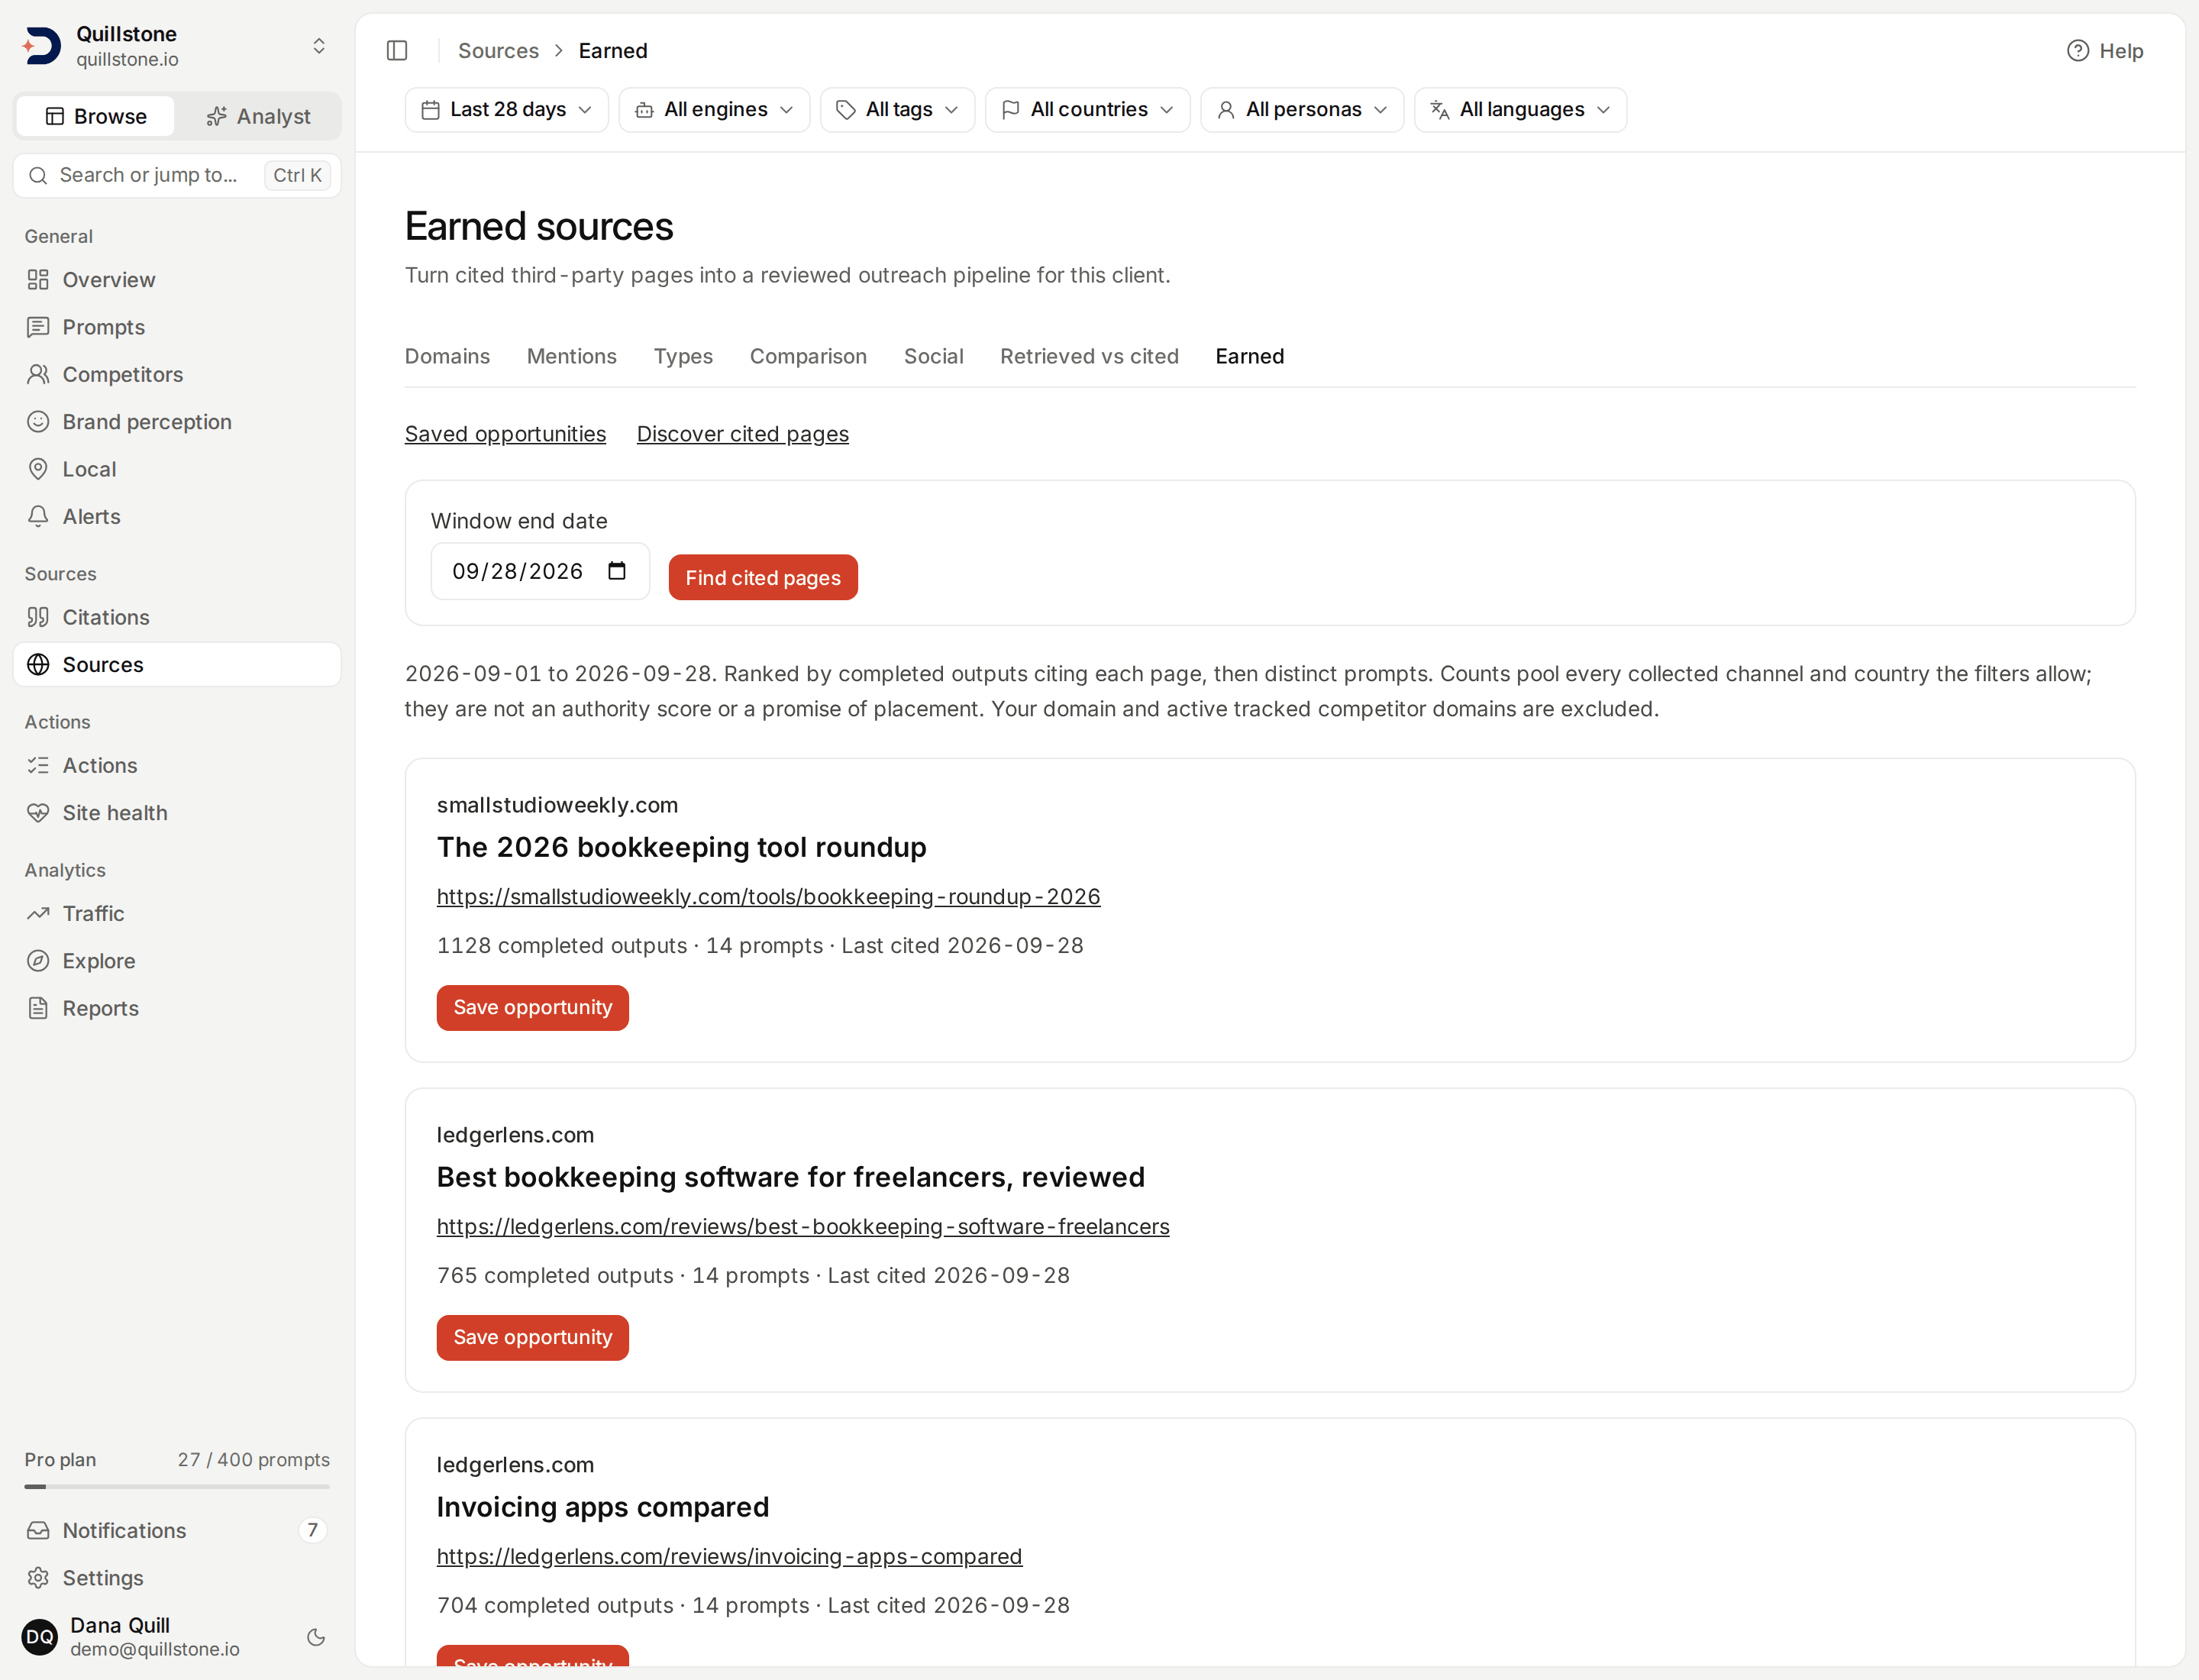2199x1680 pixels.
Task: Switch to the Domains tab
Action: pyautogui.click(x=447, y=356)
